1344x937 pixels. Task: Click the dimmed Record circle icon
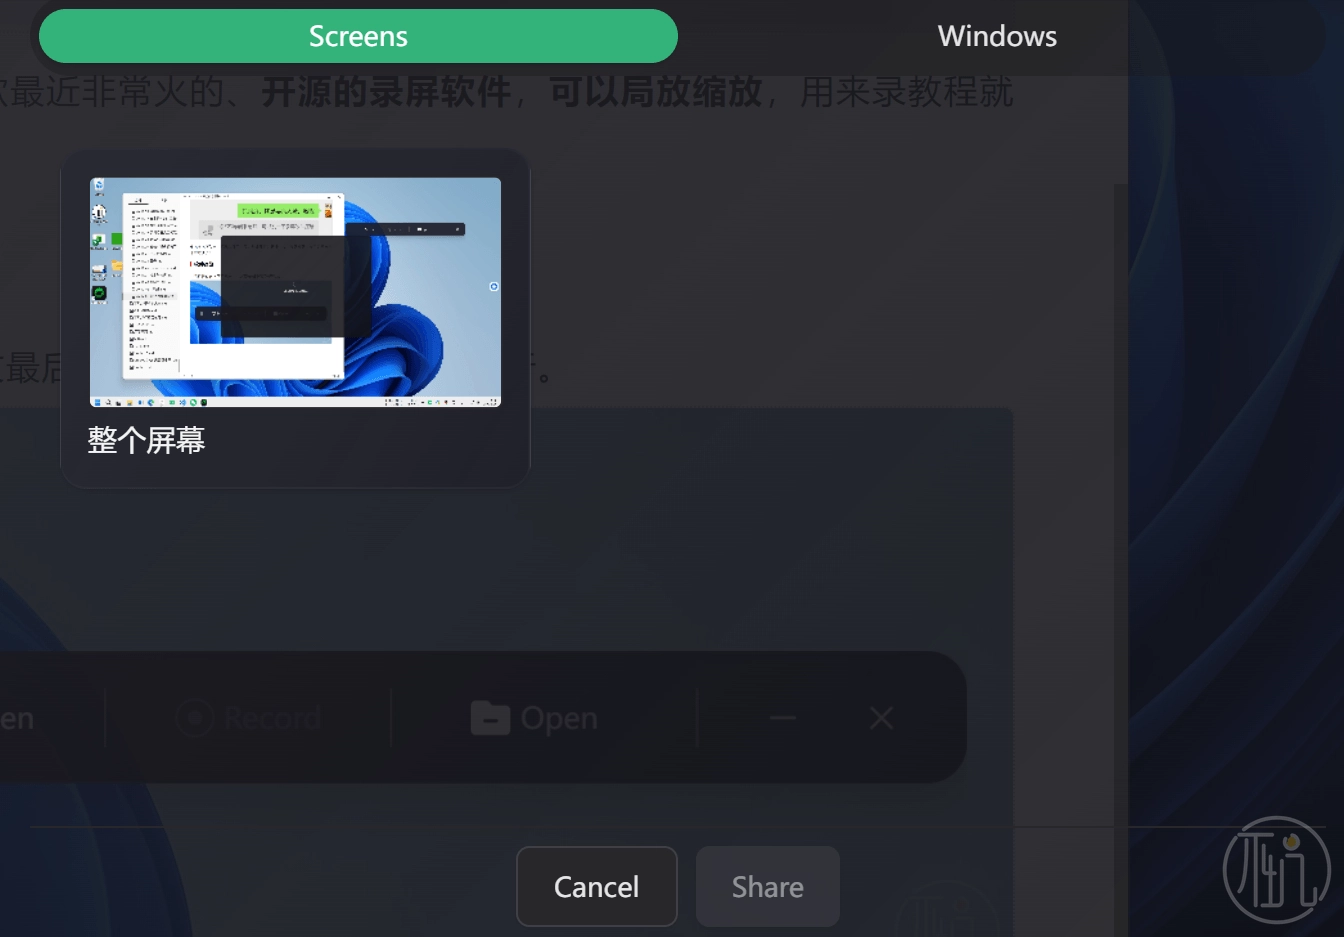click(x=195, y=718)
